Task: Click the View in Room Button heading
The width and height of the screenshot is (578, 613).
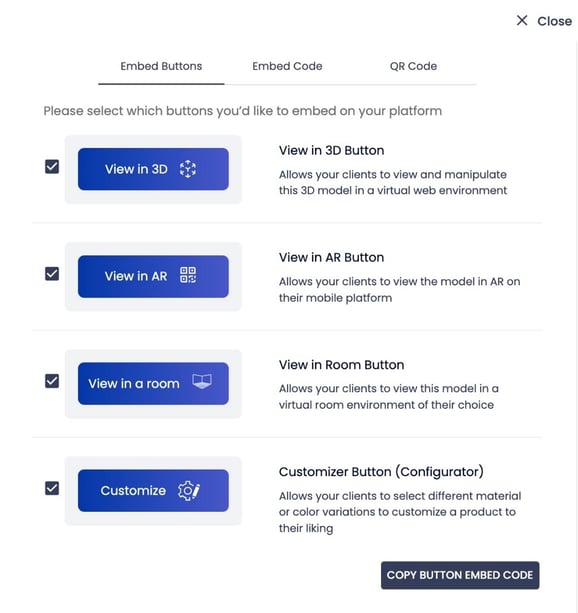Action: (341, 365)
